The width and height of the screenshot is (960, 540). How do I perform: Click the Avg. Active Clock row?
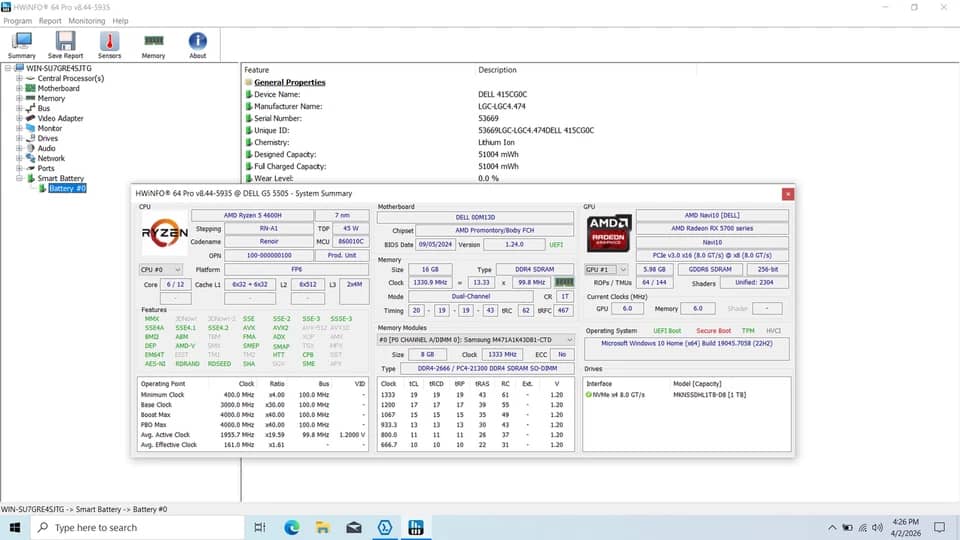(x=252, y=435)
